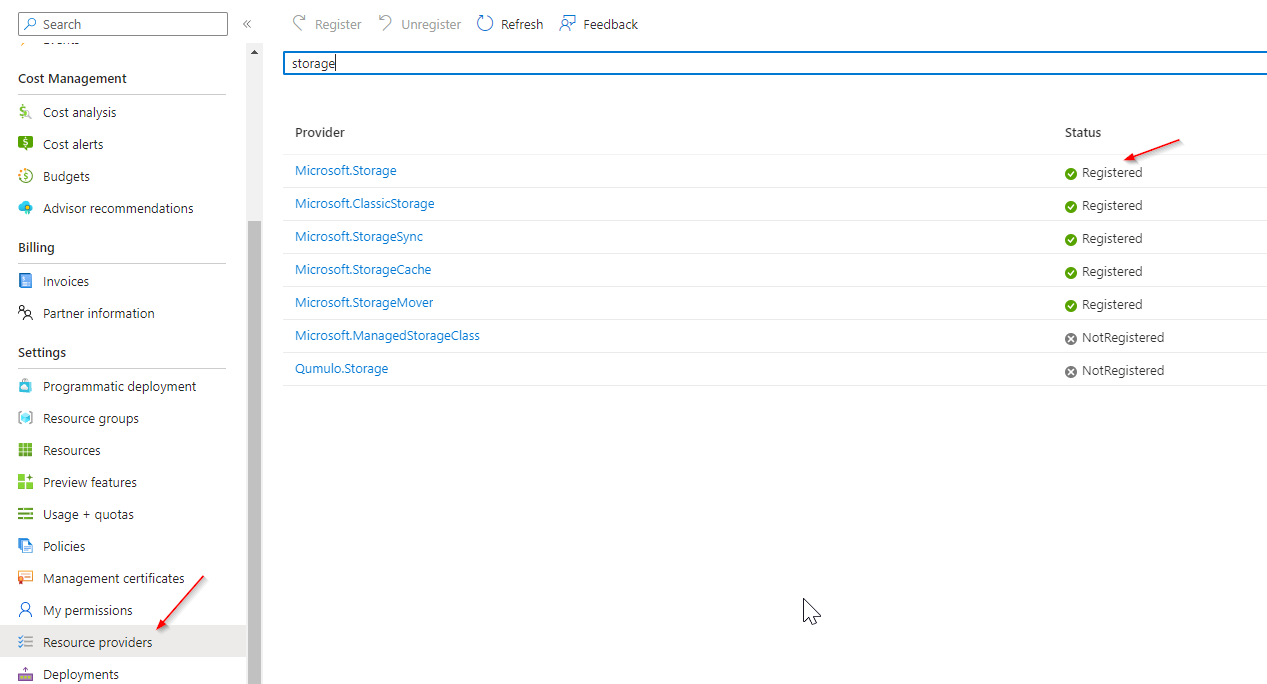Click the Provider column header
This screenshot has height=684, width=1267.
320,132
